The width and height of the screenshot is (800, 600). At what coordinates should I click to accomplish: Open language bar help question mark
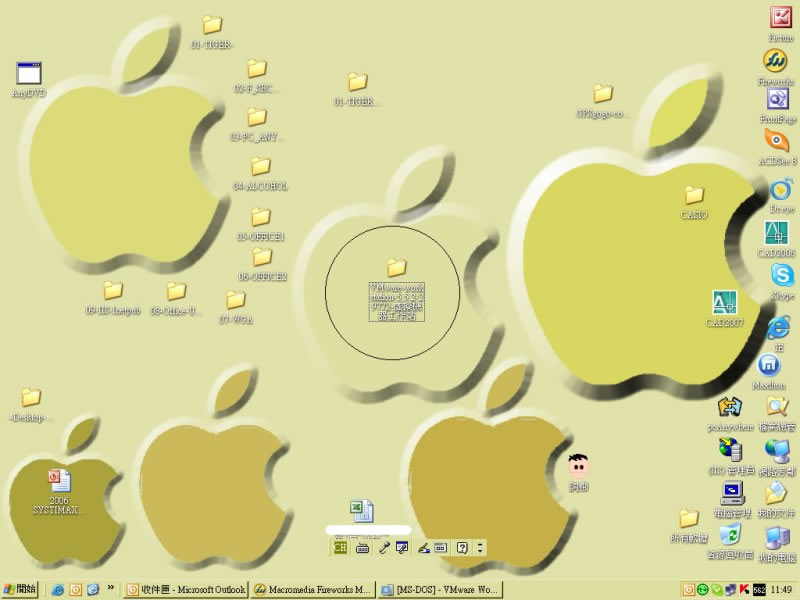click(462, 548)
